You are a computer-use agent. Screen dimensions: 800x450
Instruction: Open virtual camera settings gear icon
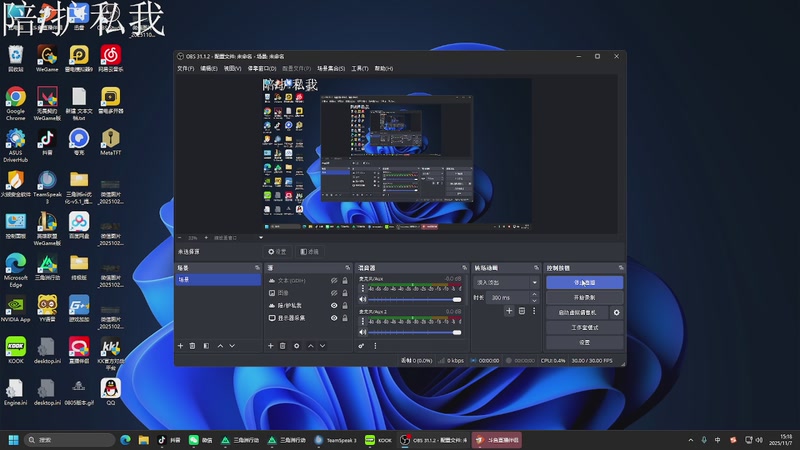point(617,313)
